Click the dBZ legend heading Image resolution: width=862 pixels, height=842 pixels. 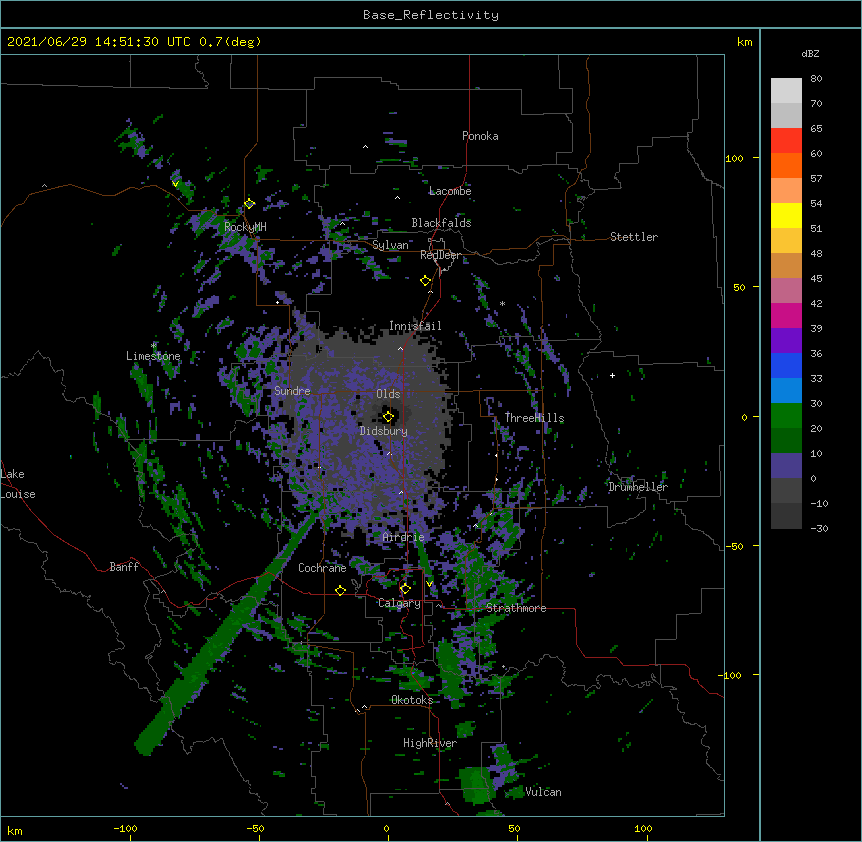810,54
